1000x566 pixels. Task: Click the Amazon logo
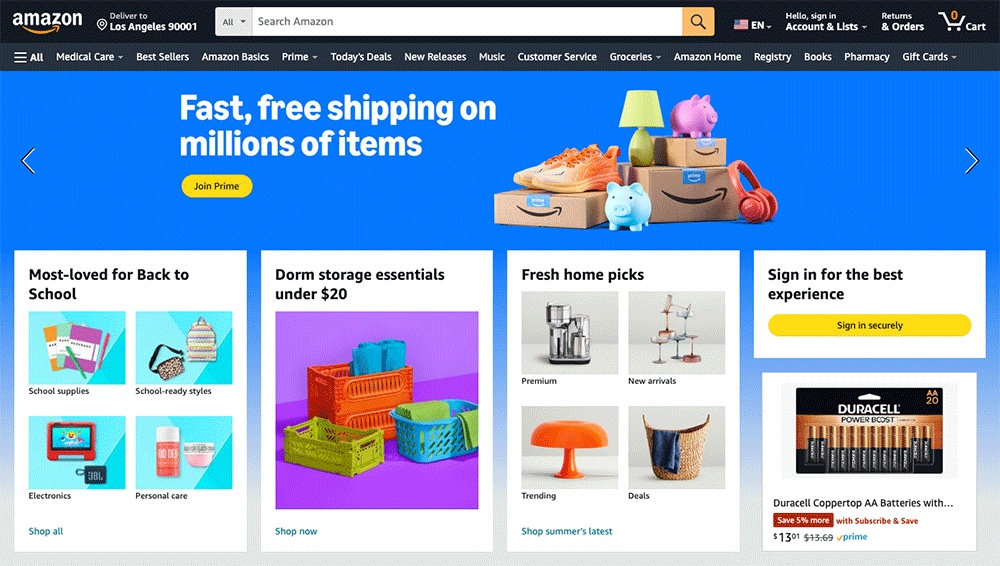48,21
